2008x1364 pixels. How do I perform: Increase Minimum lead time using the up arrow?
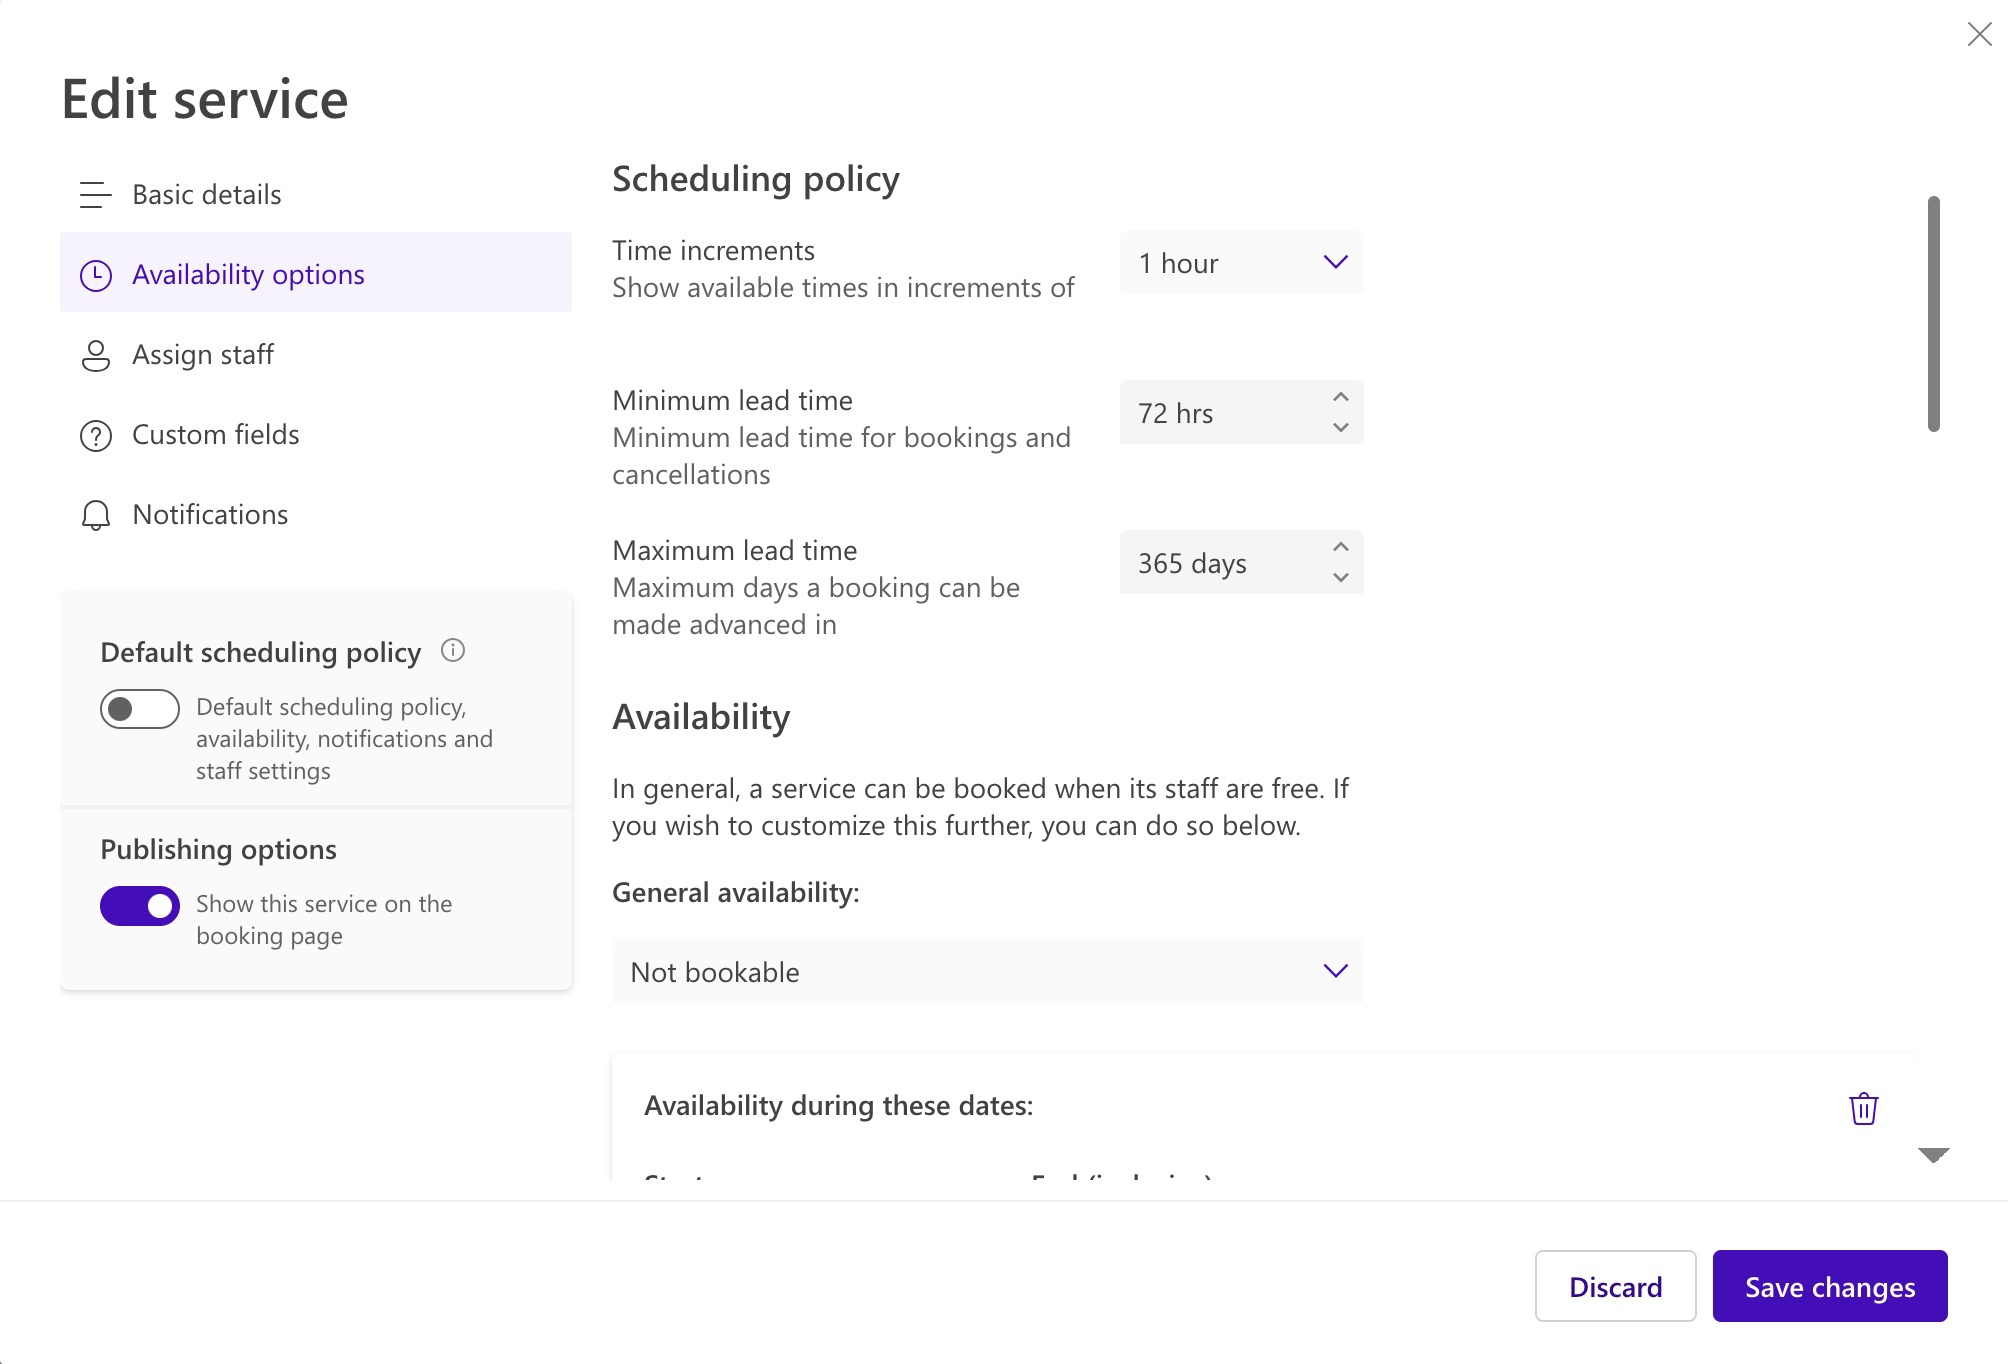[x=1340, y=398]
